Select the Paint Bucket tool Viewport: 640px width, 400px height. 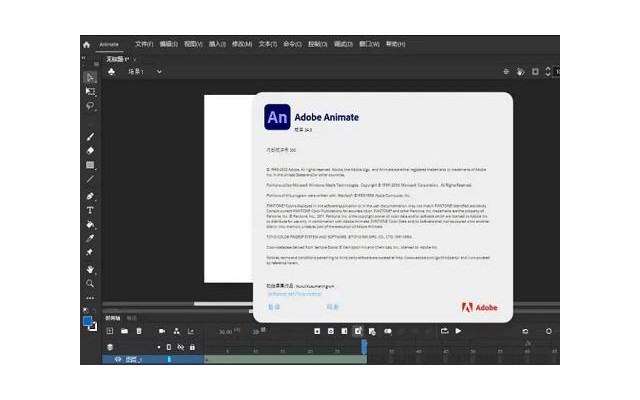90,224
